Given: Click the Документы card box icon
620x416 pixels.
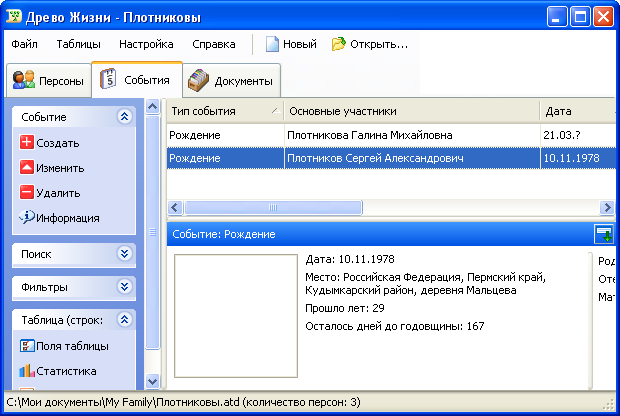Looking at the screenshot, I should (198, 80).
